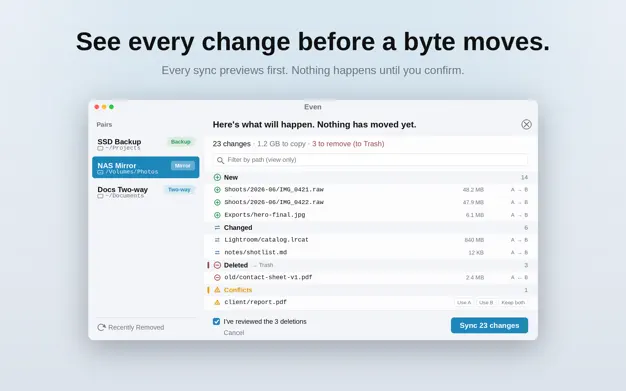Click the Two-way badge
Screen dimensions: 626x391
coord(179,190)
